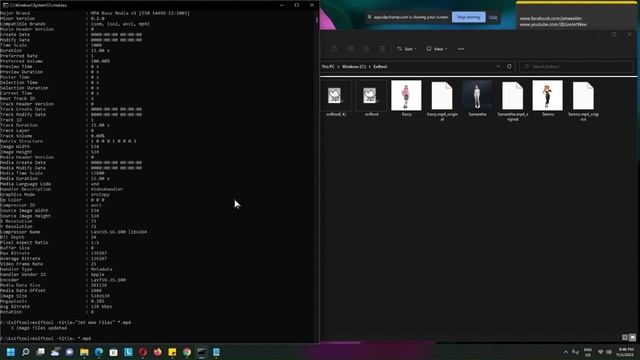Viewport: 640px width, 360px height.
Task: Open File Explorer from taskbar
Action: [x=84, y=352]
